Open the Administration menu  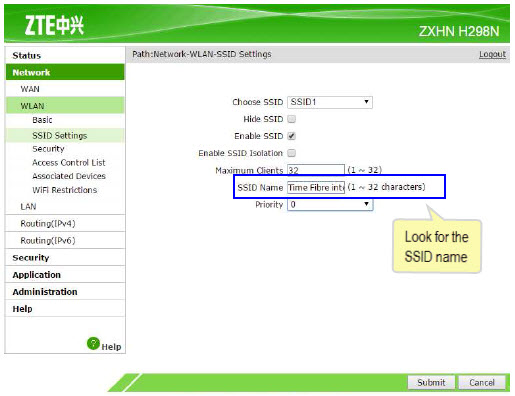(x=65, y=292)
